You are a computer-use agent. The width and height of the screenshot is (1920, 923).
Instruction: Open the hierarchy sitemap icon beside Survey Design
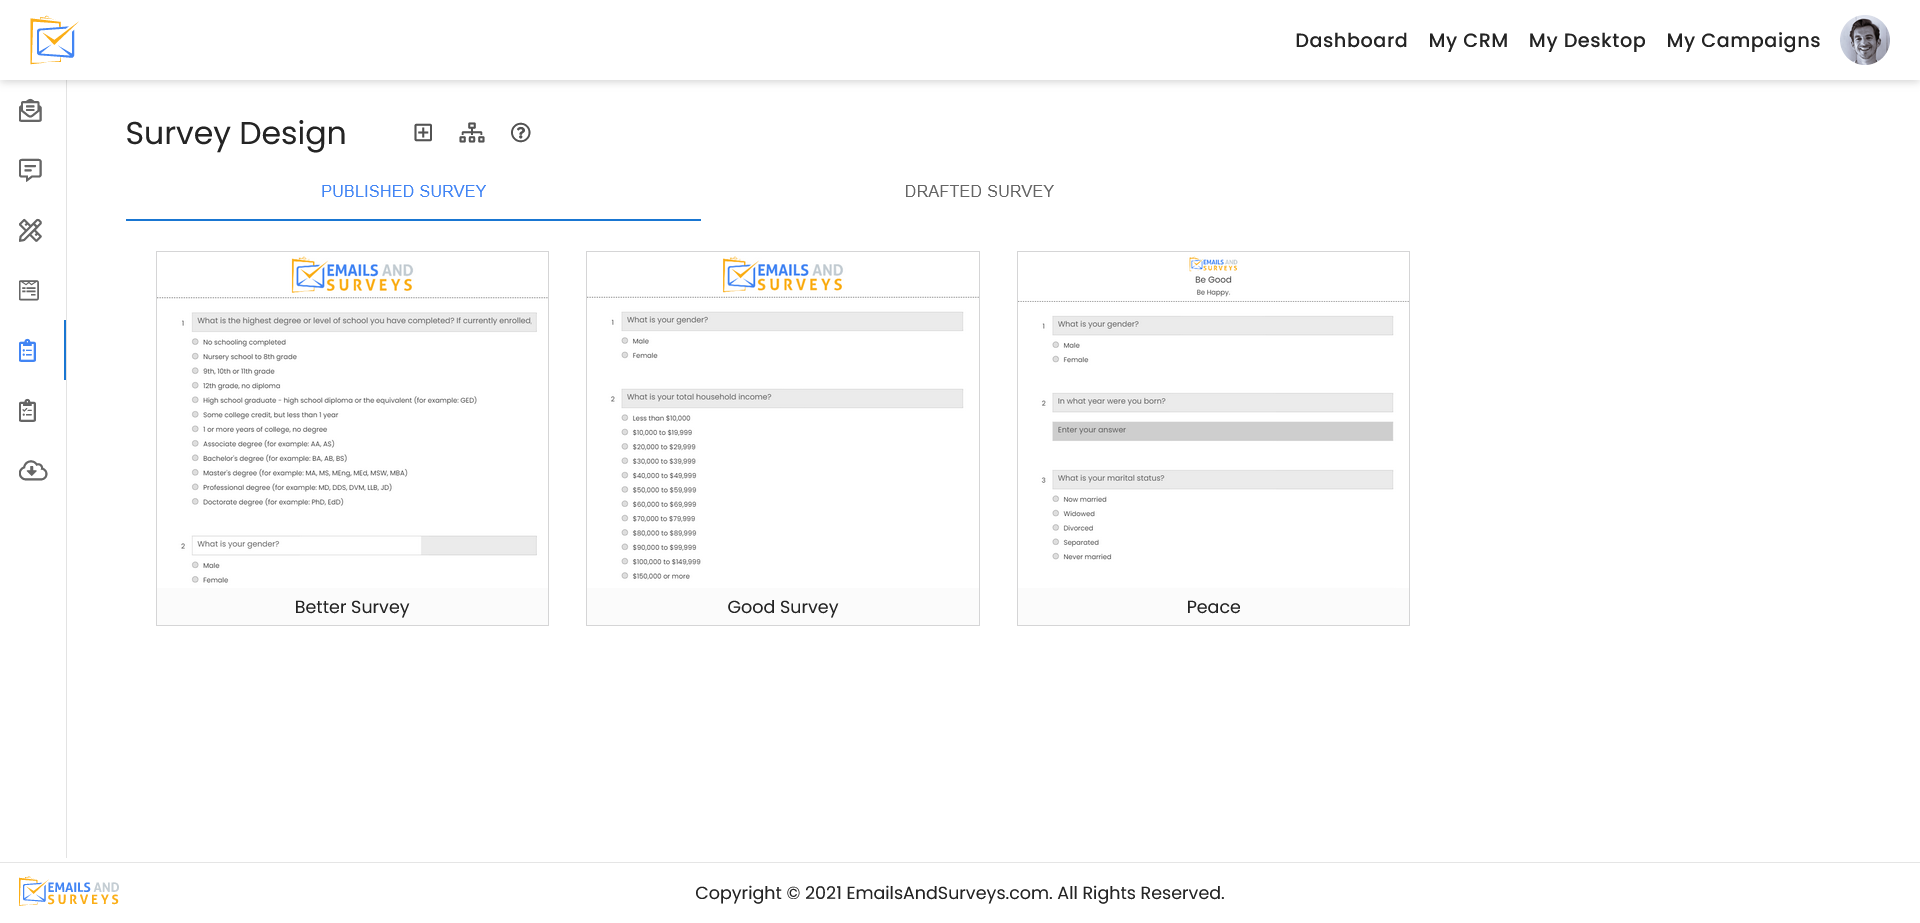pyautogui.click(x=472, y=133)
